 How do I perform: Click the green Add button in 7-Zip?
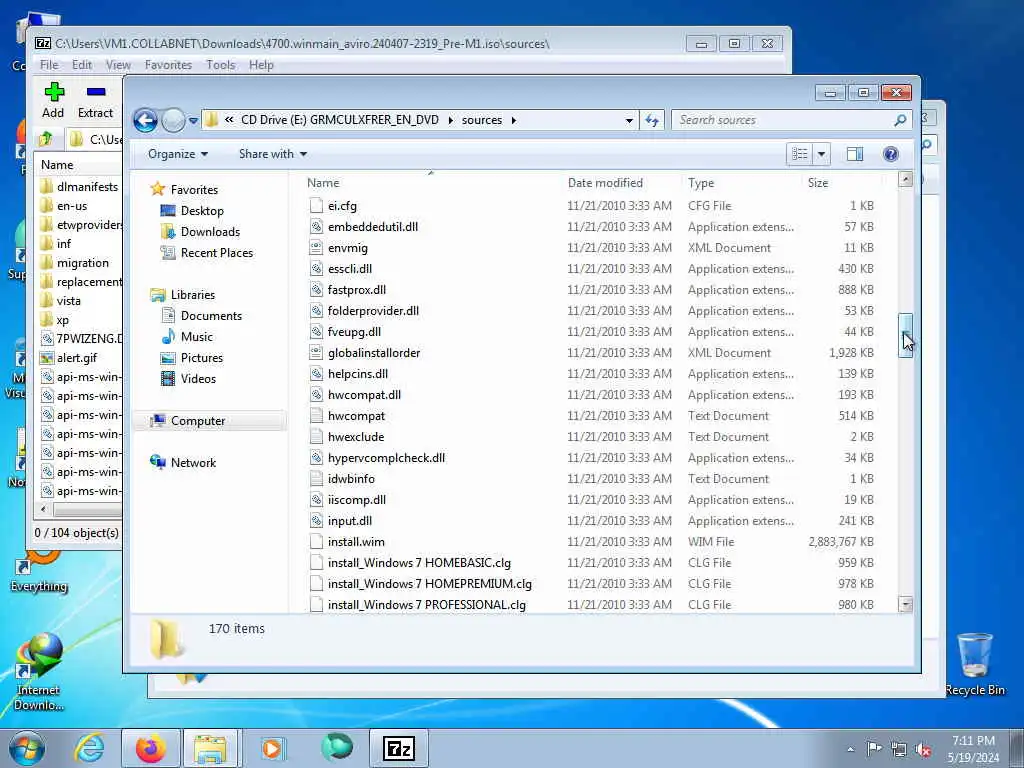pos(54,100)
